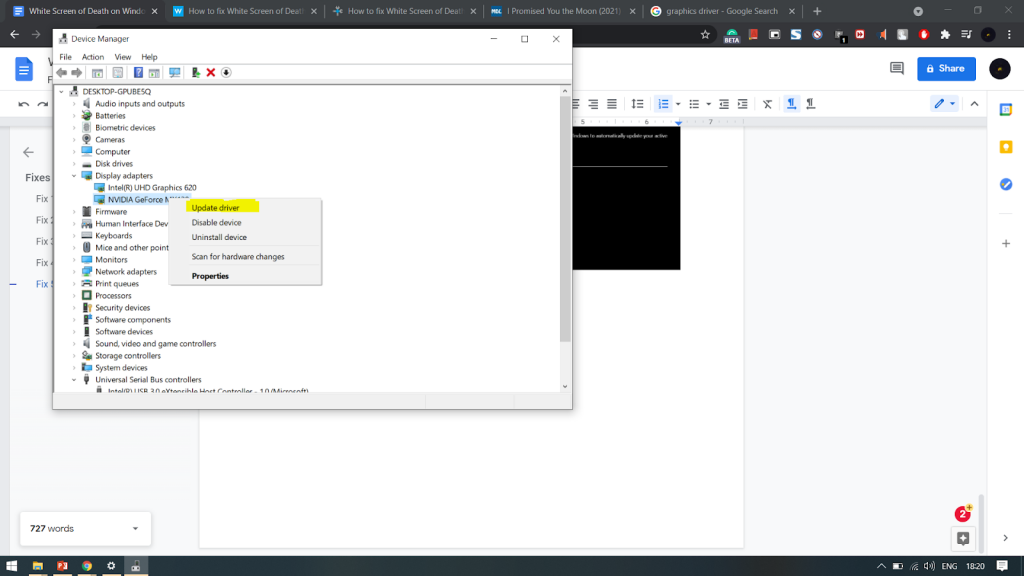Open a new Chrome tab

coord(817,11)
